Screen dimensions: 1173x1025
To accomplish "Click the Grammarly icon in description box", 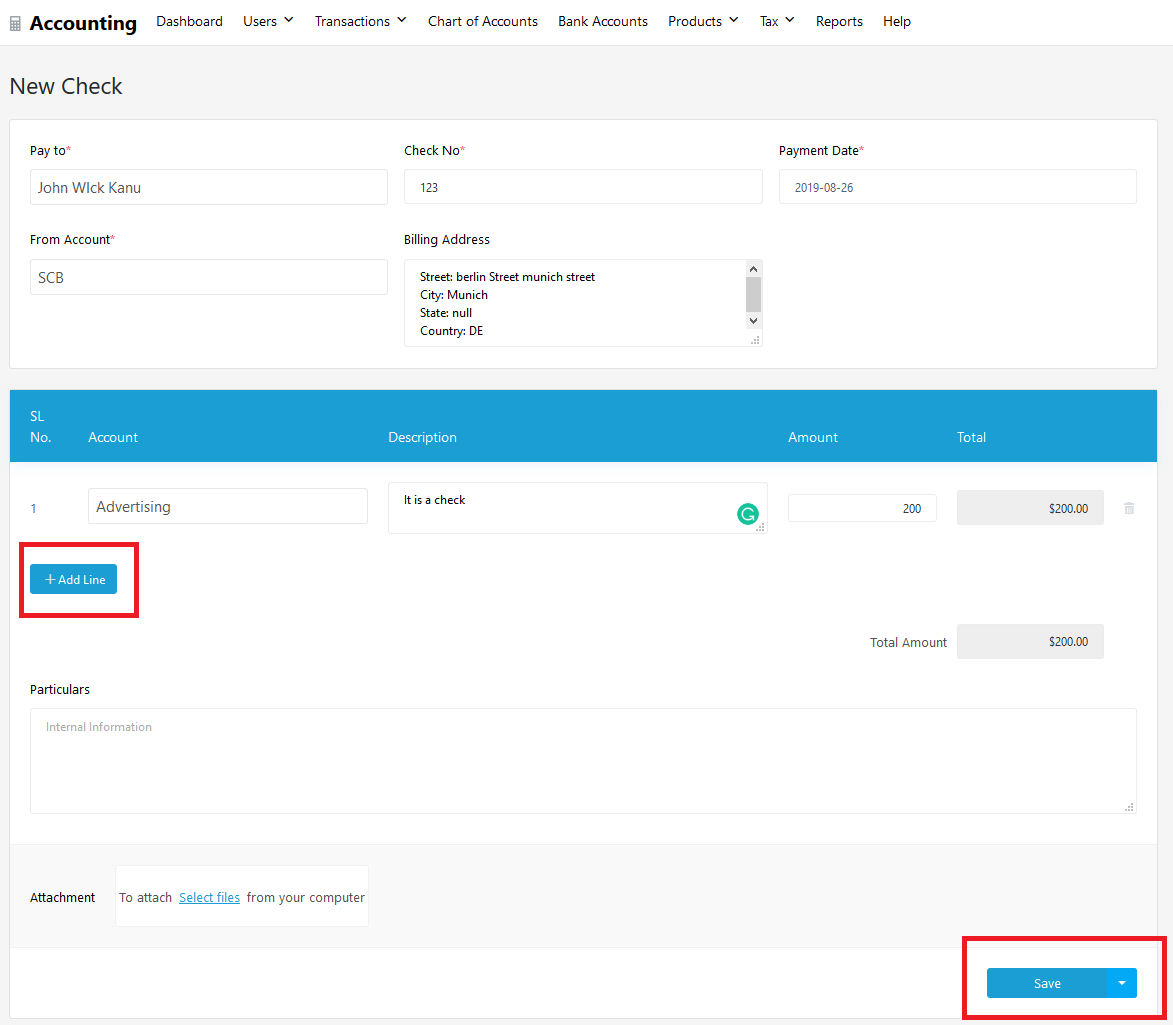I will [747, 515].
